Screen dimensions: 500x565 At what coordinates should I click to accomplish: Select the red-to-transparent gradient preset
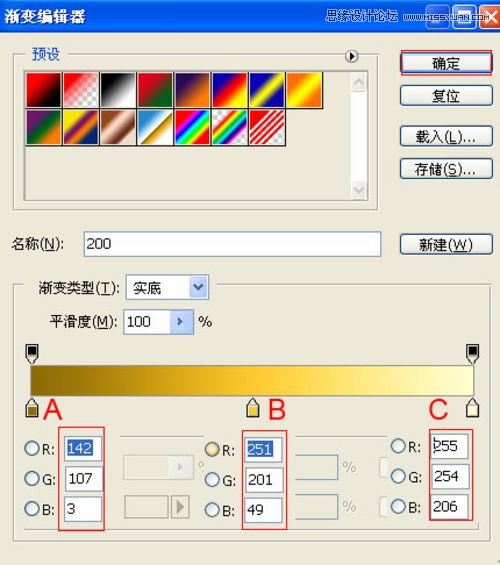[x=81, y=90]
